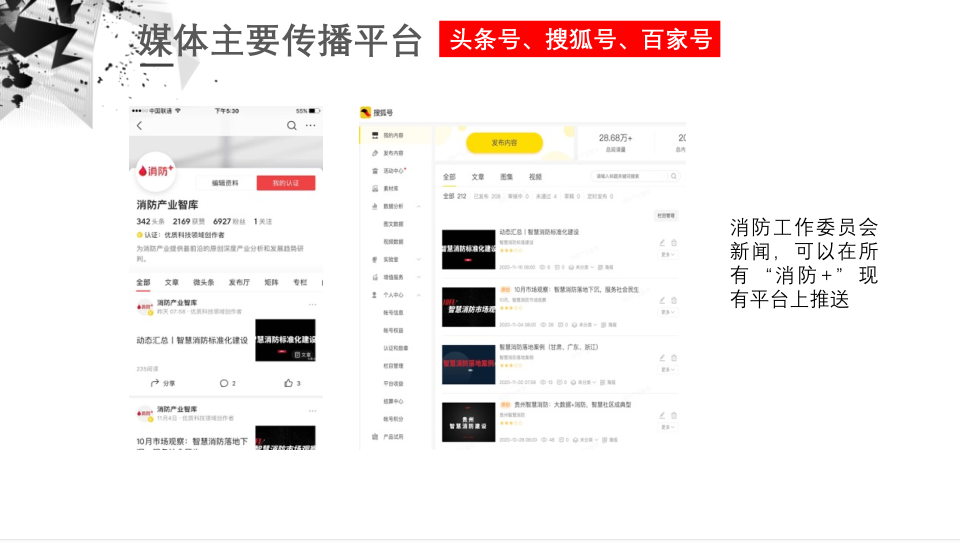The image size is (960, 542).
Task: Click the 编辑资料 button
Action: pos(225,183)
